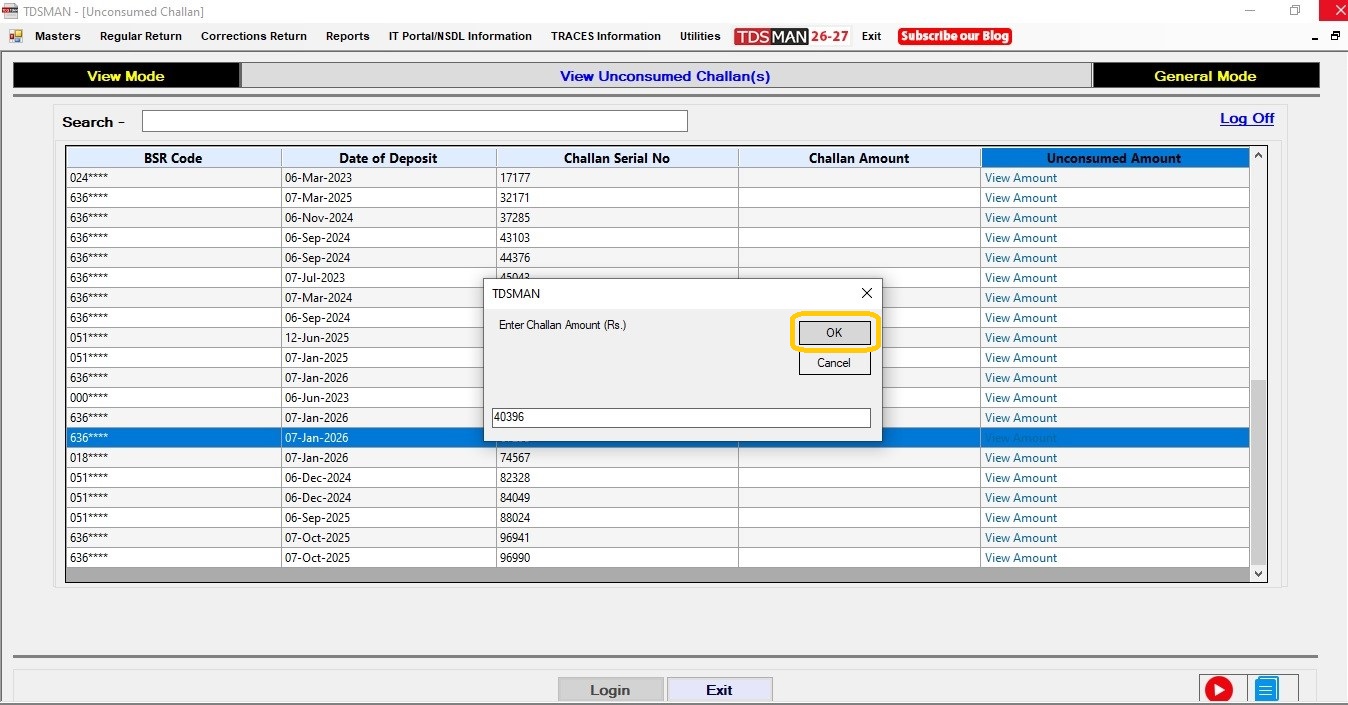This screenshot has width=1348, height=705.
Task: Close the TDSMAN dialog with the X
Action: click(866, 293)
